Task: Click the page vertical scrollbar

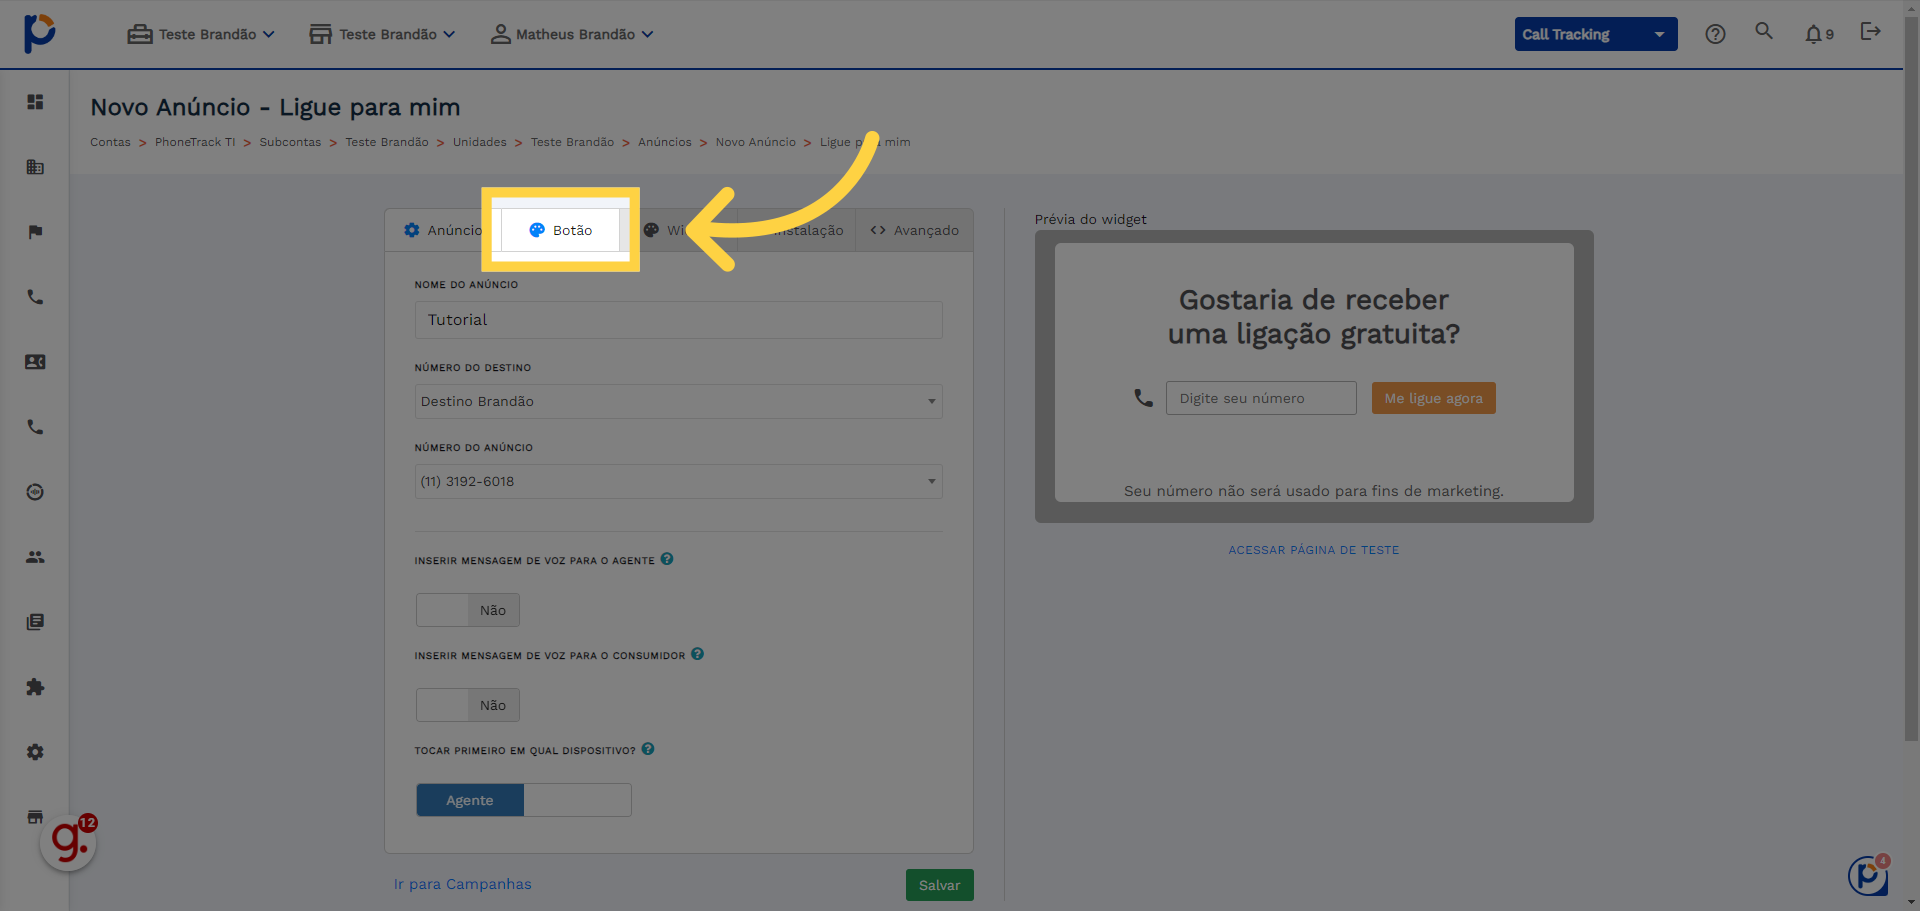Action: (x=1911, y=380)
